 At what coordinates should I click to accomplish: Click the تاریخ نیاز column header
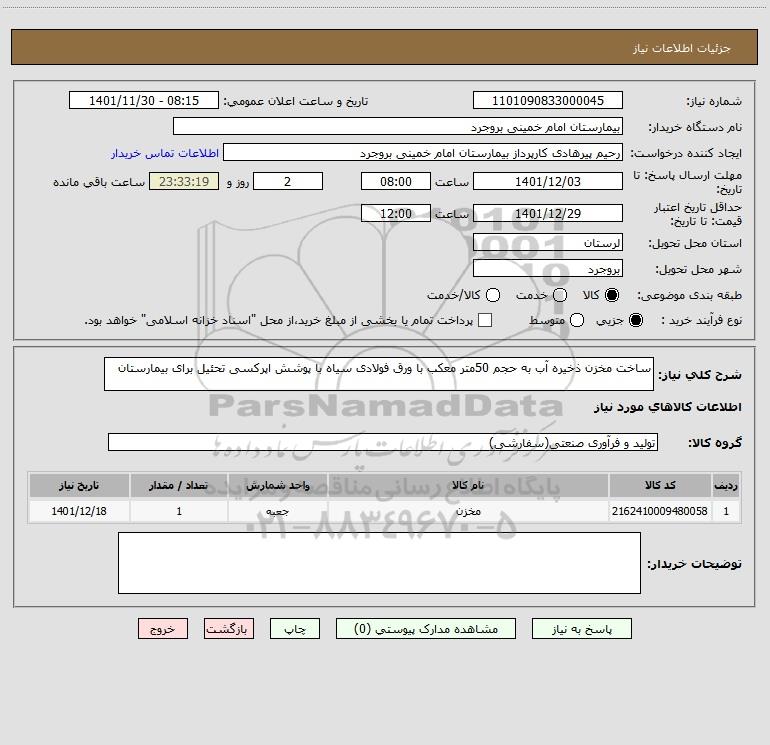tap(79, 485)
